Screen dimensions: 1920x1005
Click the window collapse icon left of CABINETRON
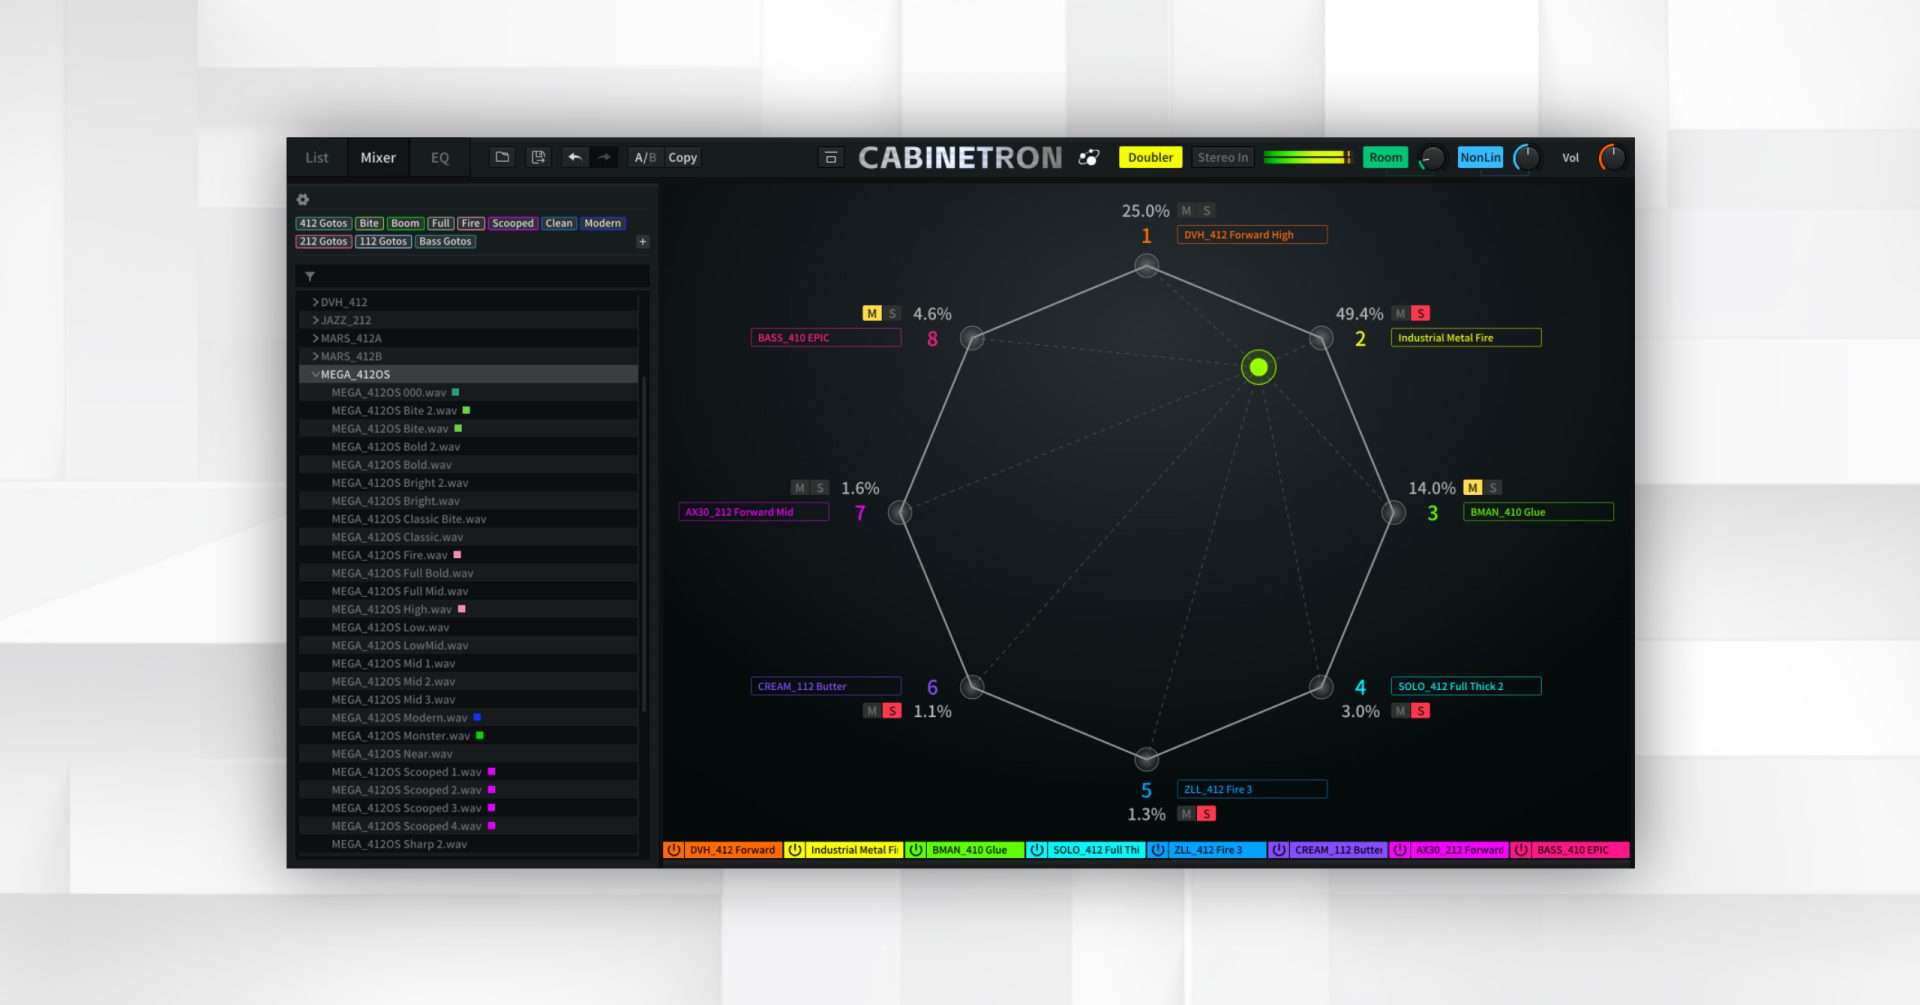coord(830,157)
